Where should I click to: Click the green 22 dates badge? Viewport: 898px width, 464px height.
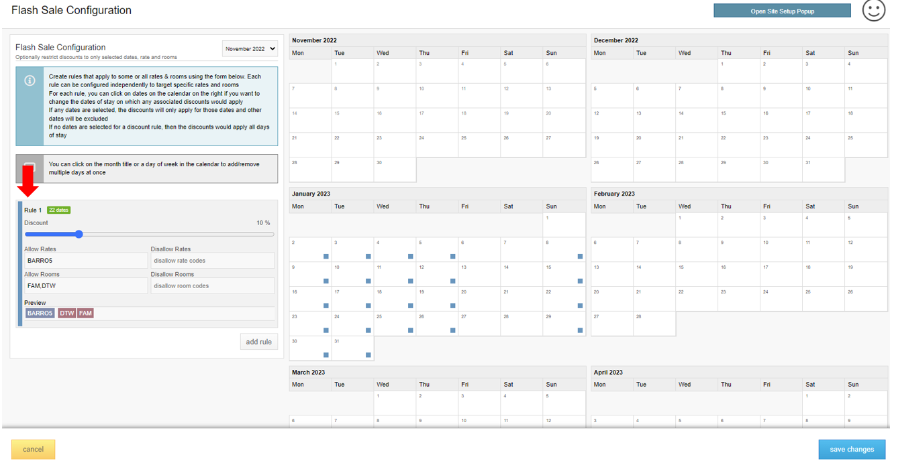click(59, 210)
